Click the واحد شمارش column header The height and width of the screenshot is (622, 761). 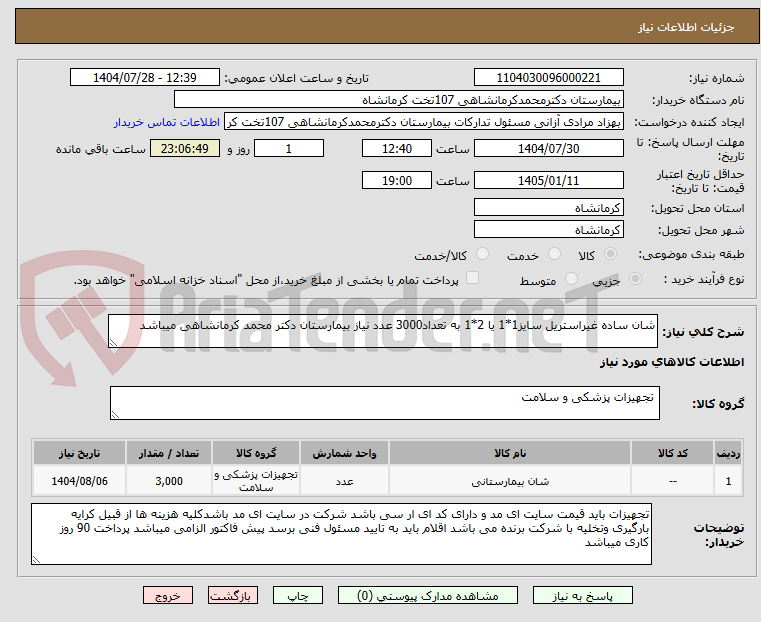[344, 453]
